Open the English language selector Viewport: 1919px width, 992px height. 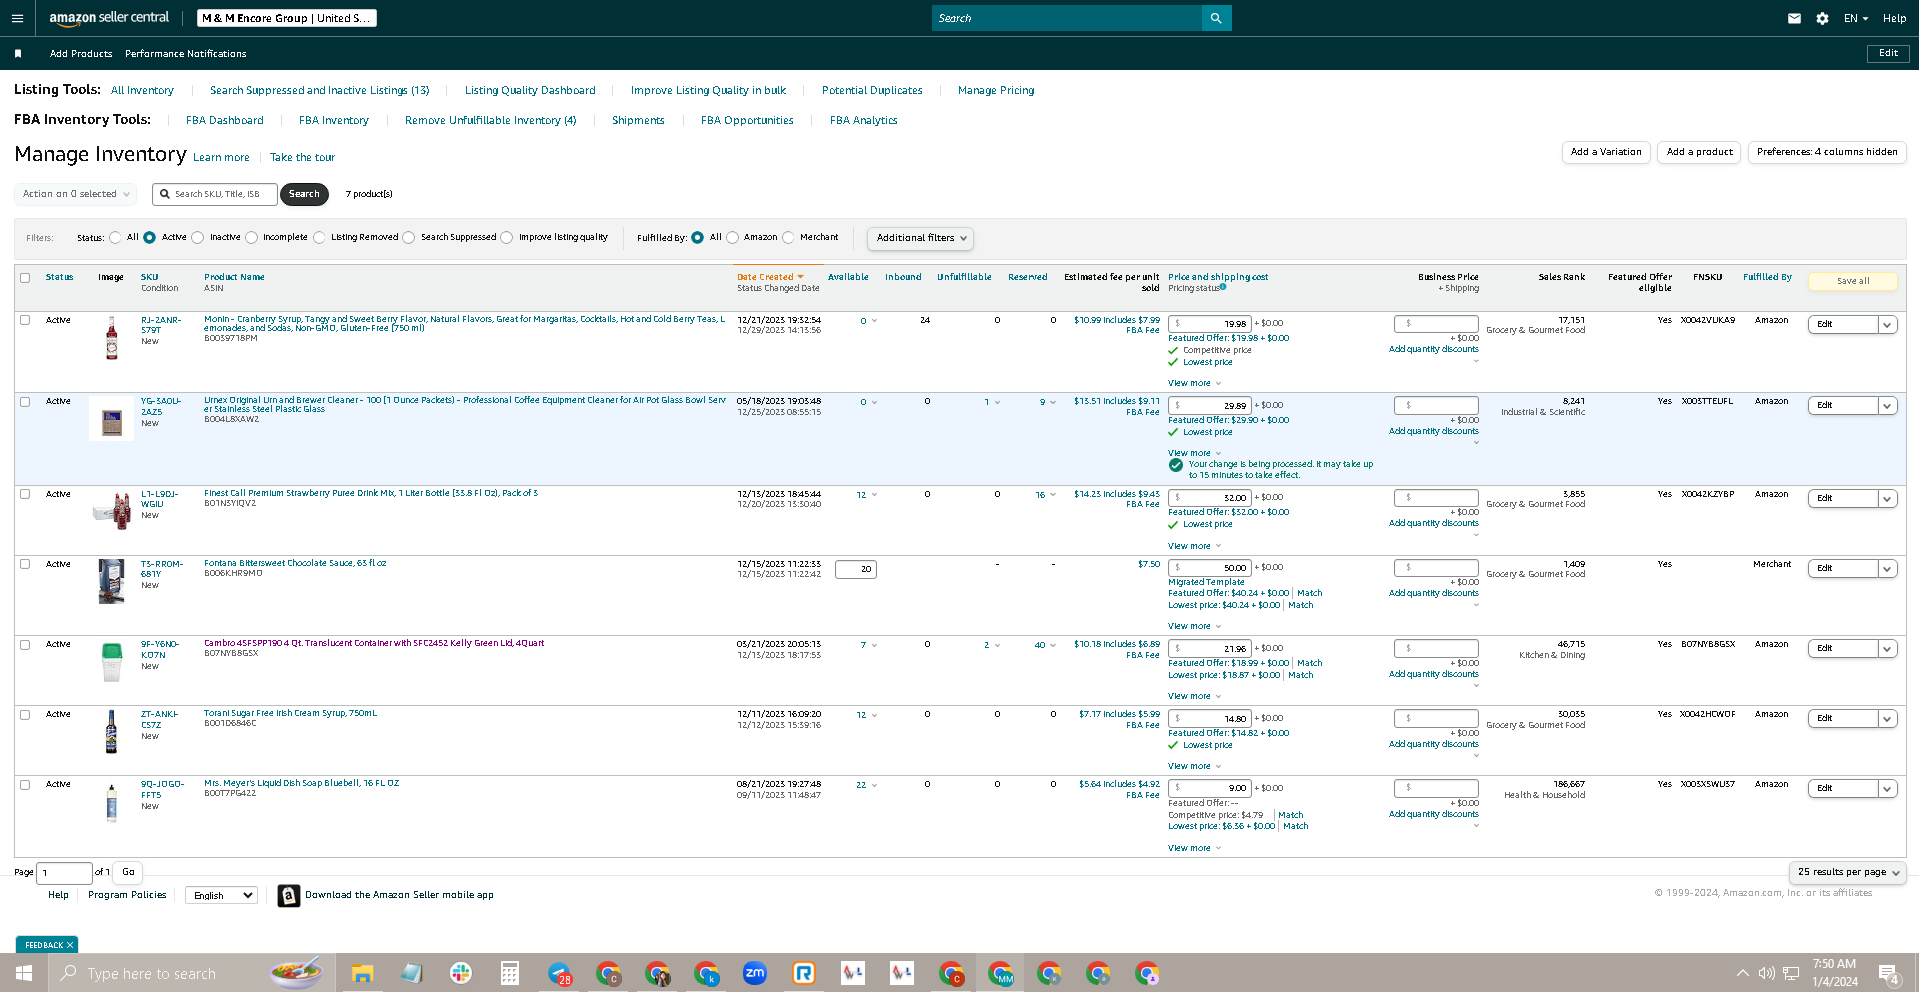point(222,895)
